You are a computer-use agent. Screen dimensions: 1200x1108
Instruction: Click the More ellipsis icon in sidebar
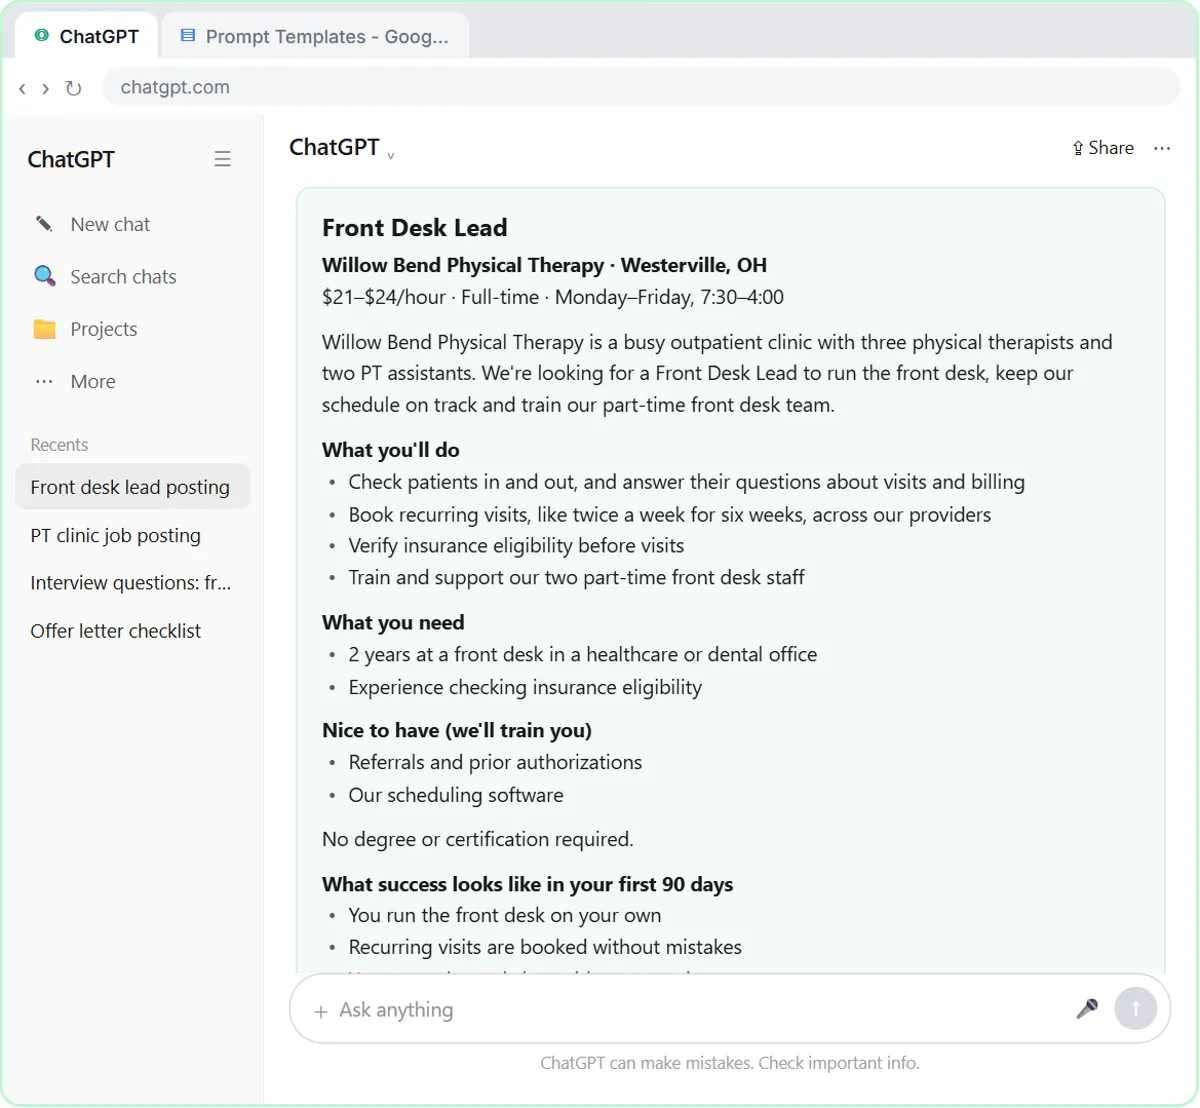[44, 381]
